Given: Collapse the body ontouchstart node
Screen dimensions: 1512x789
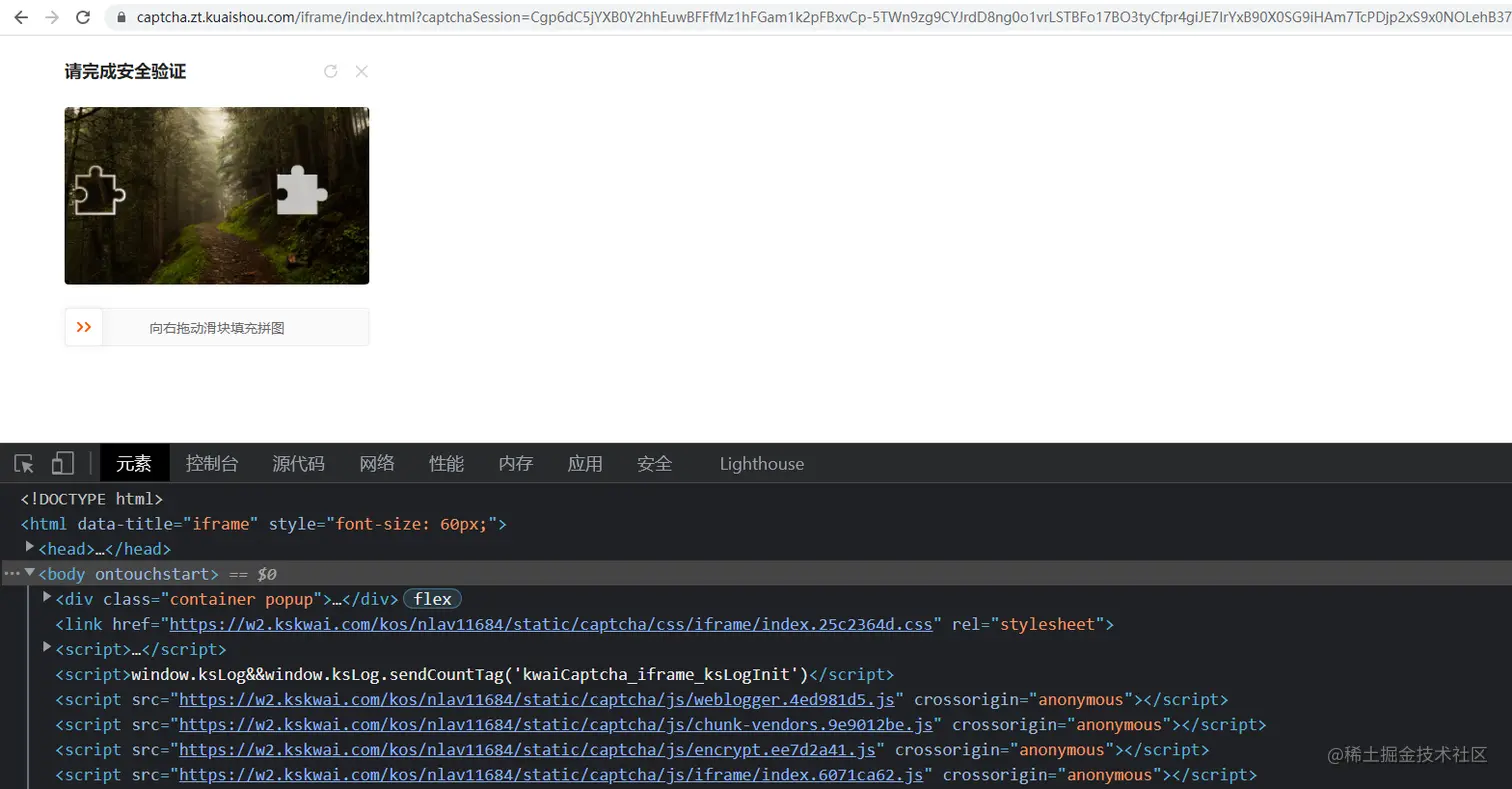Looking at the screenshot, I should [30, 573].
